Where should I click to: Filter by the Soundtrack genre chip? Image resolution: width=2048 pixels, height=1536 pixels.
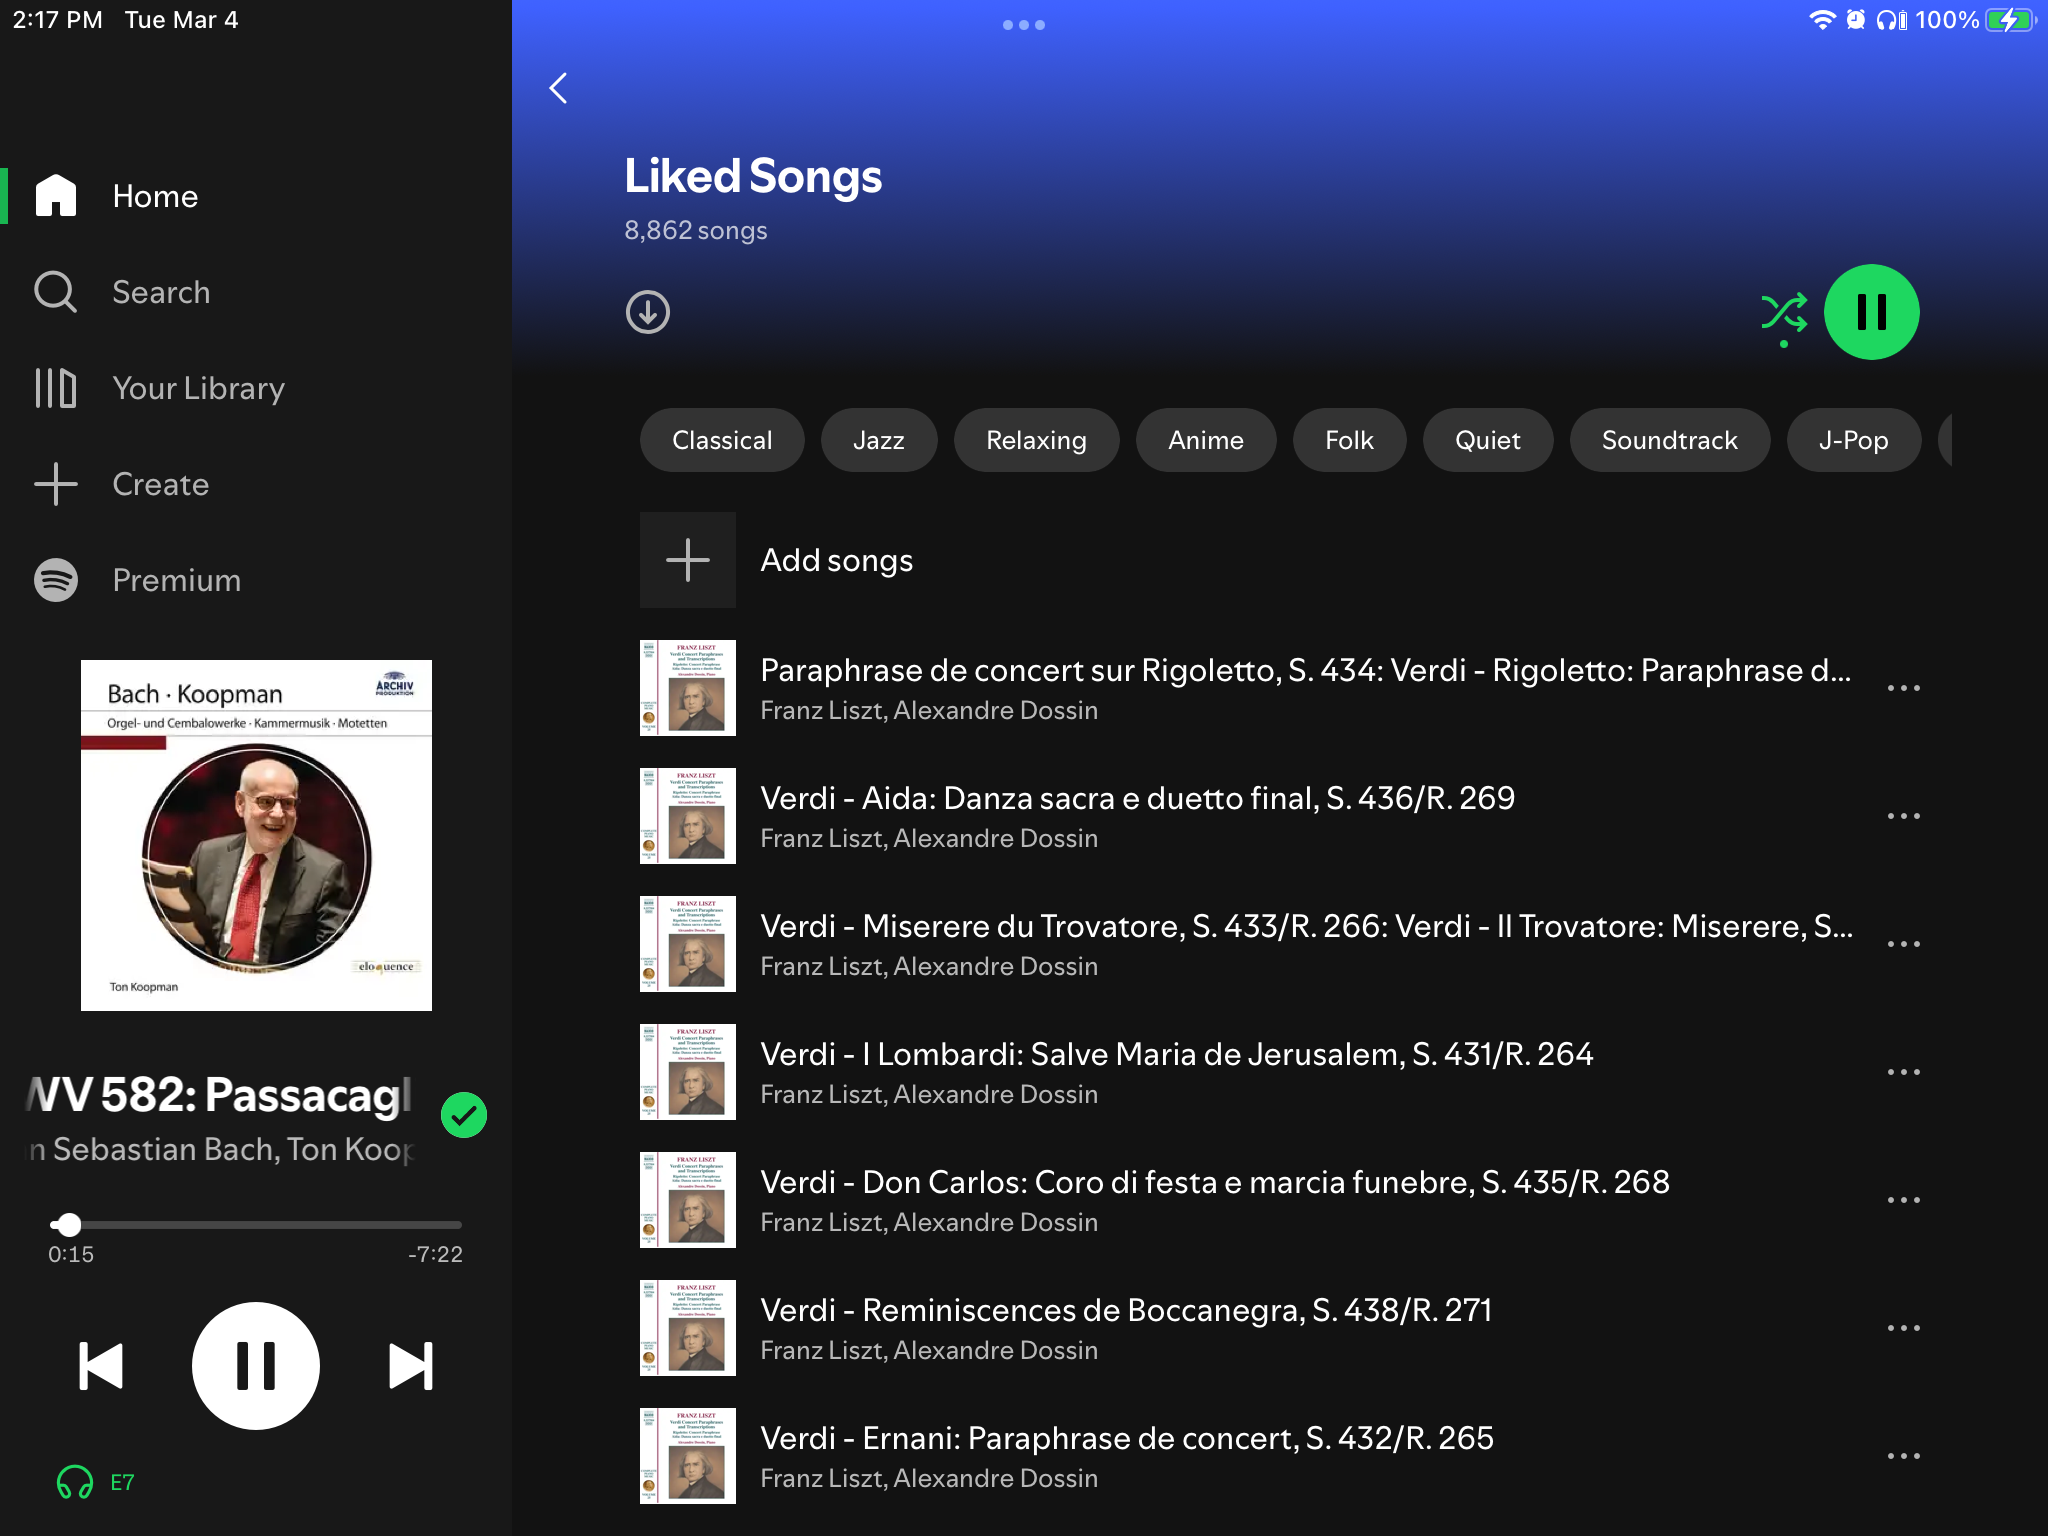tap(1669, 440)
